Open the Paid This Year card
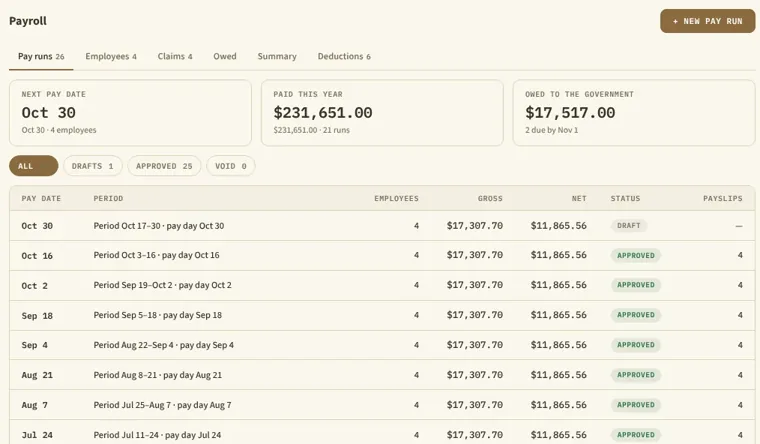760x444 pixels. [x=382, y=112]
